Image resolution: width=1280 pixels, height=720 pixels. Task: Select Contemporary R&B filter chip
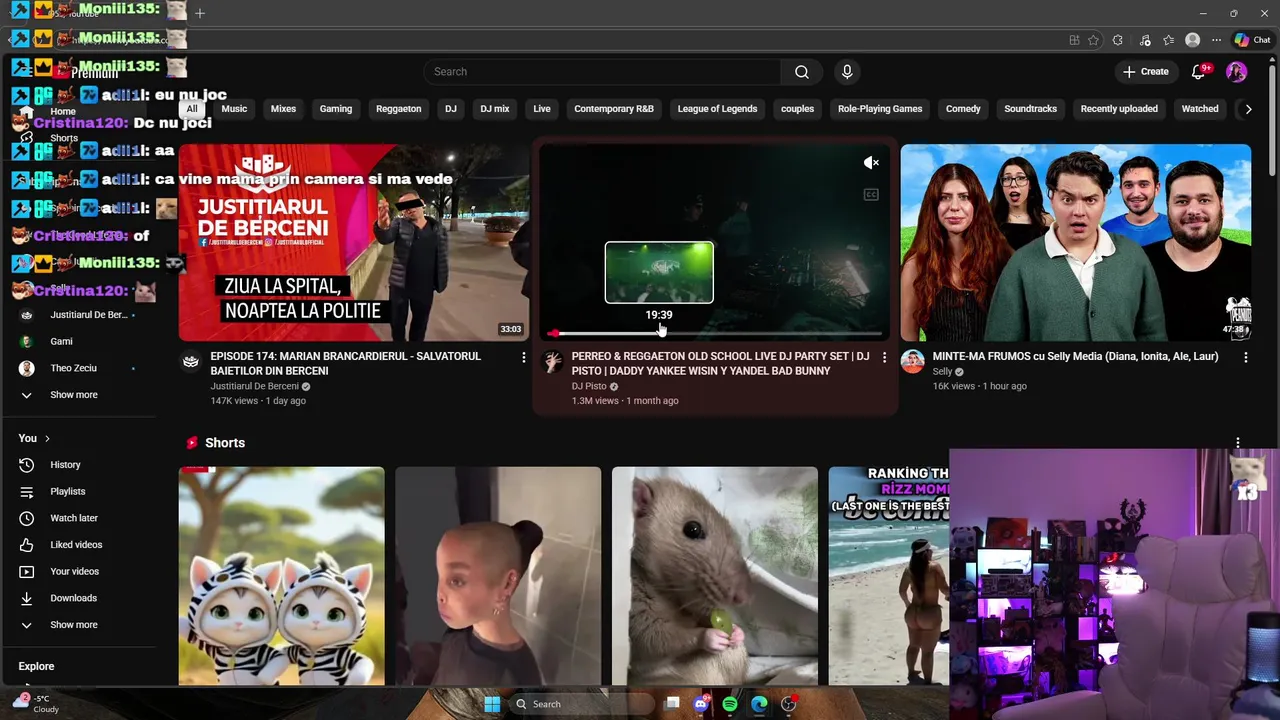pos(614,109)
